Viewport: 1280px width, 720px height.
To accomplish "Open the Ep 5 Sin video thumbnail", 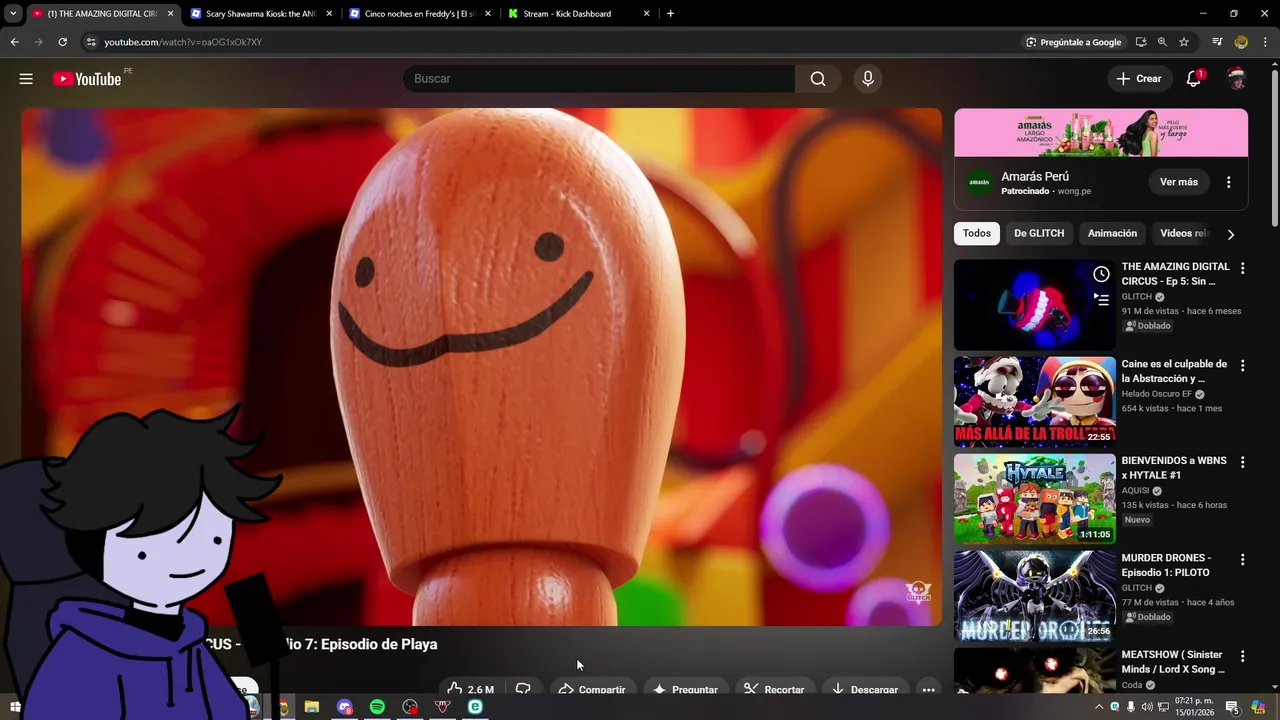I will [1035, 305].
